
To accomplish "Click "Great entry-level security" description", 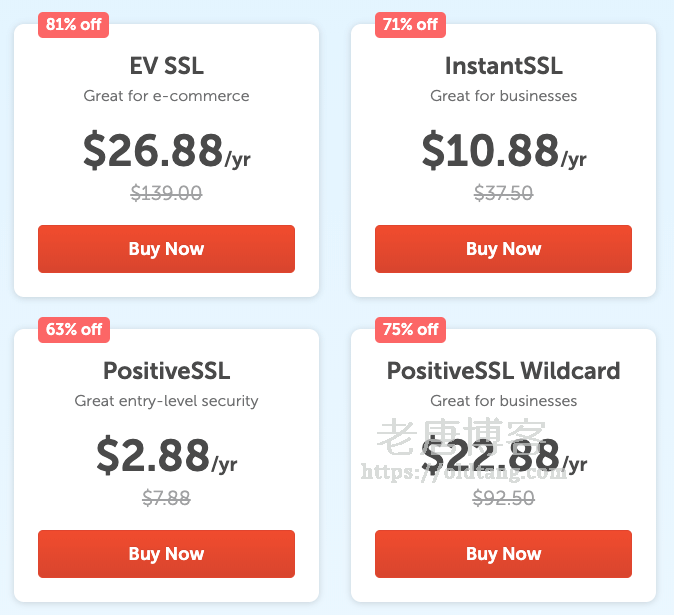I will [166, 401].
